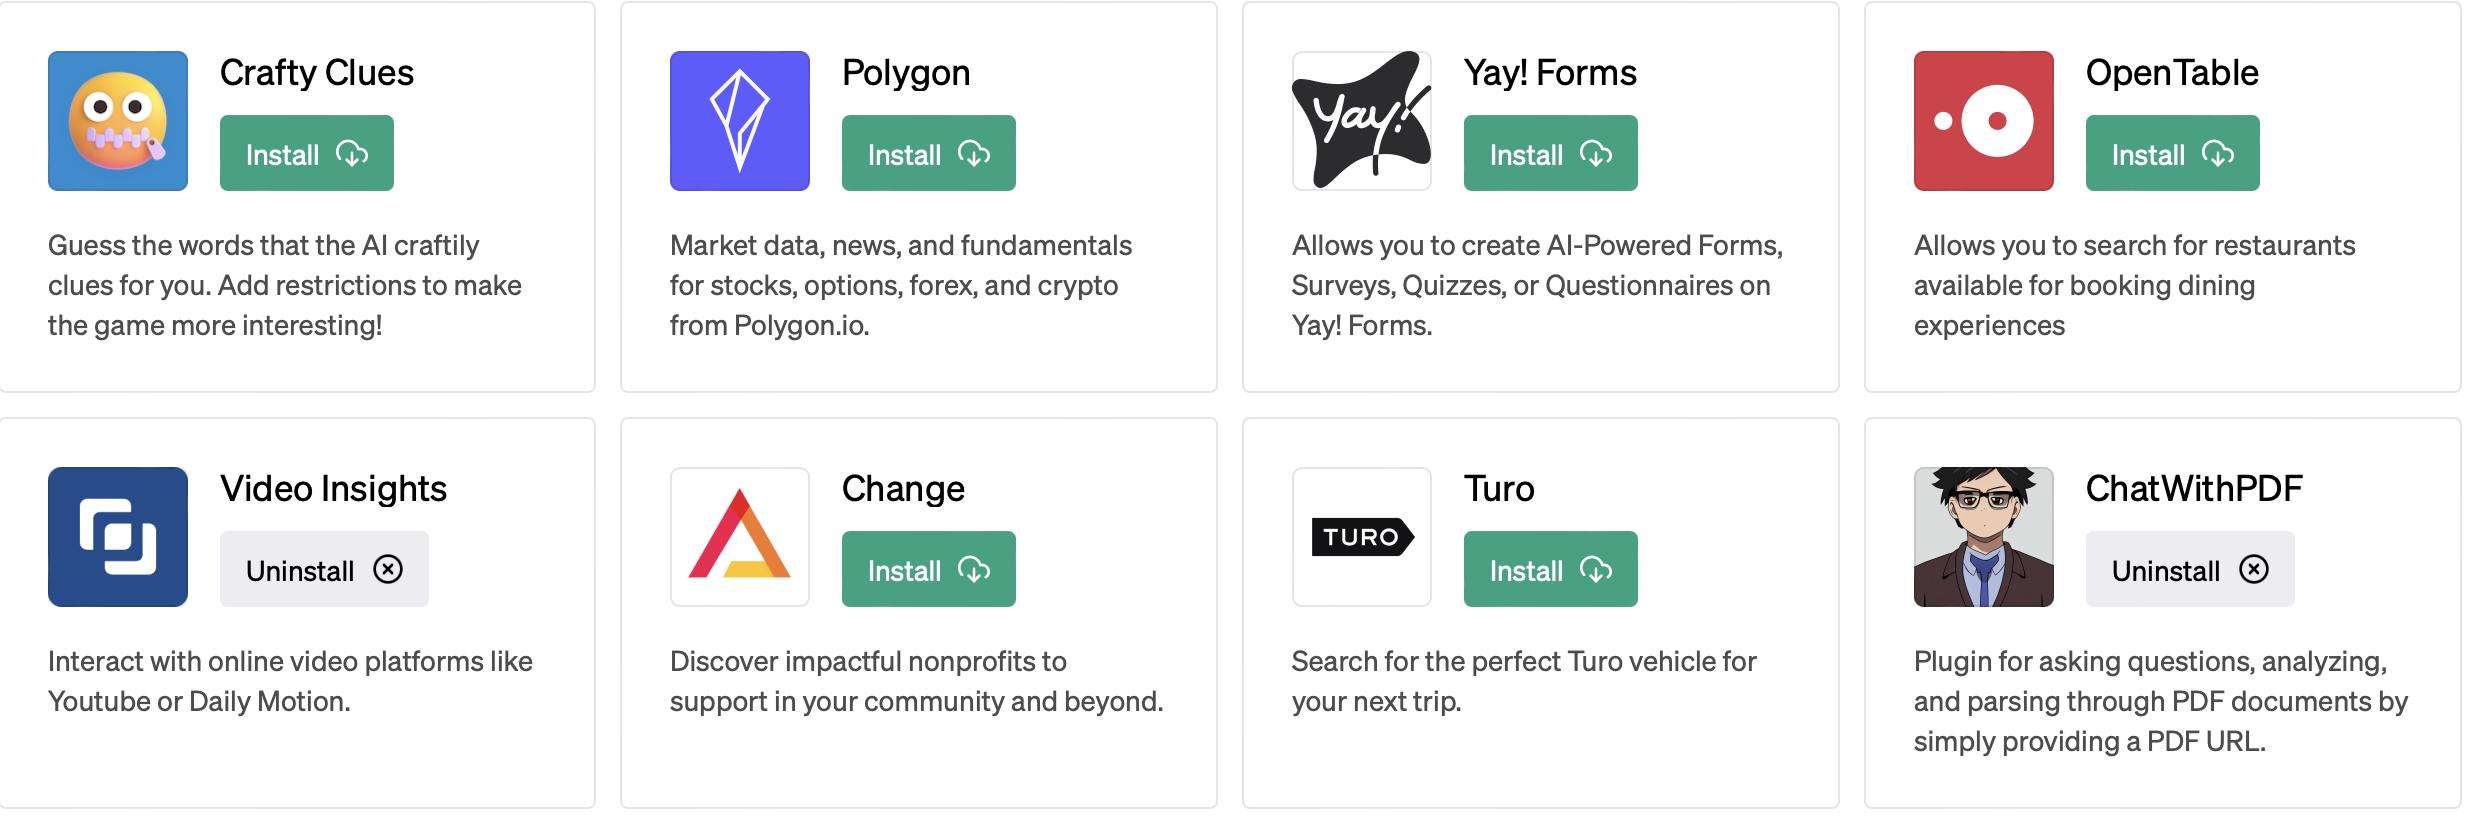Install the OpenTable plugin

tap(2173, 153)
